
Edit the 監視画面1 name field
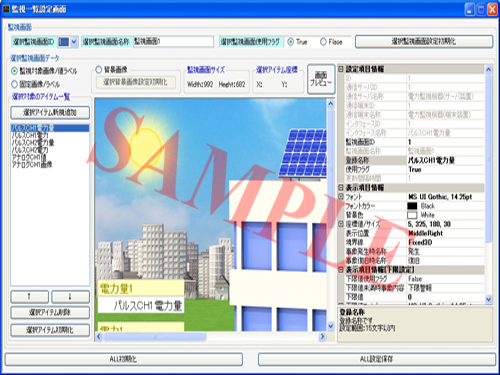(173, 42)
